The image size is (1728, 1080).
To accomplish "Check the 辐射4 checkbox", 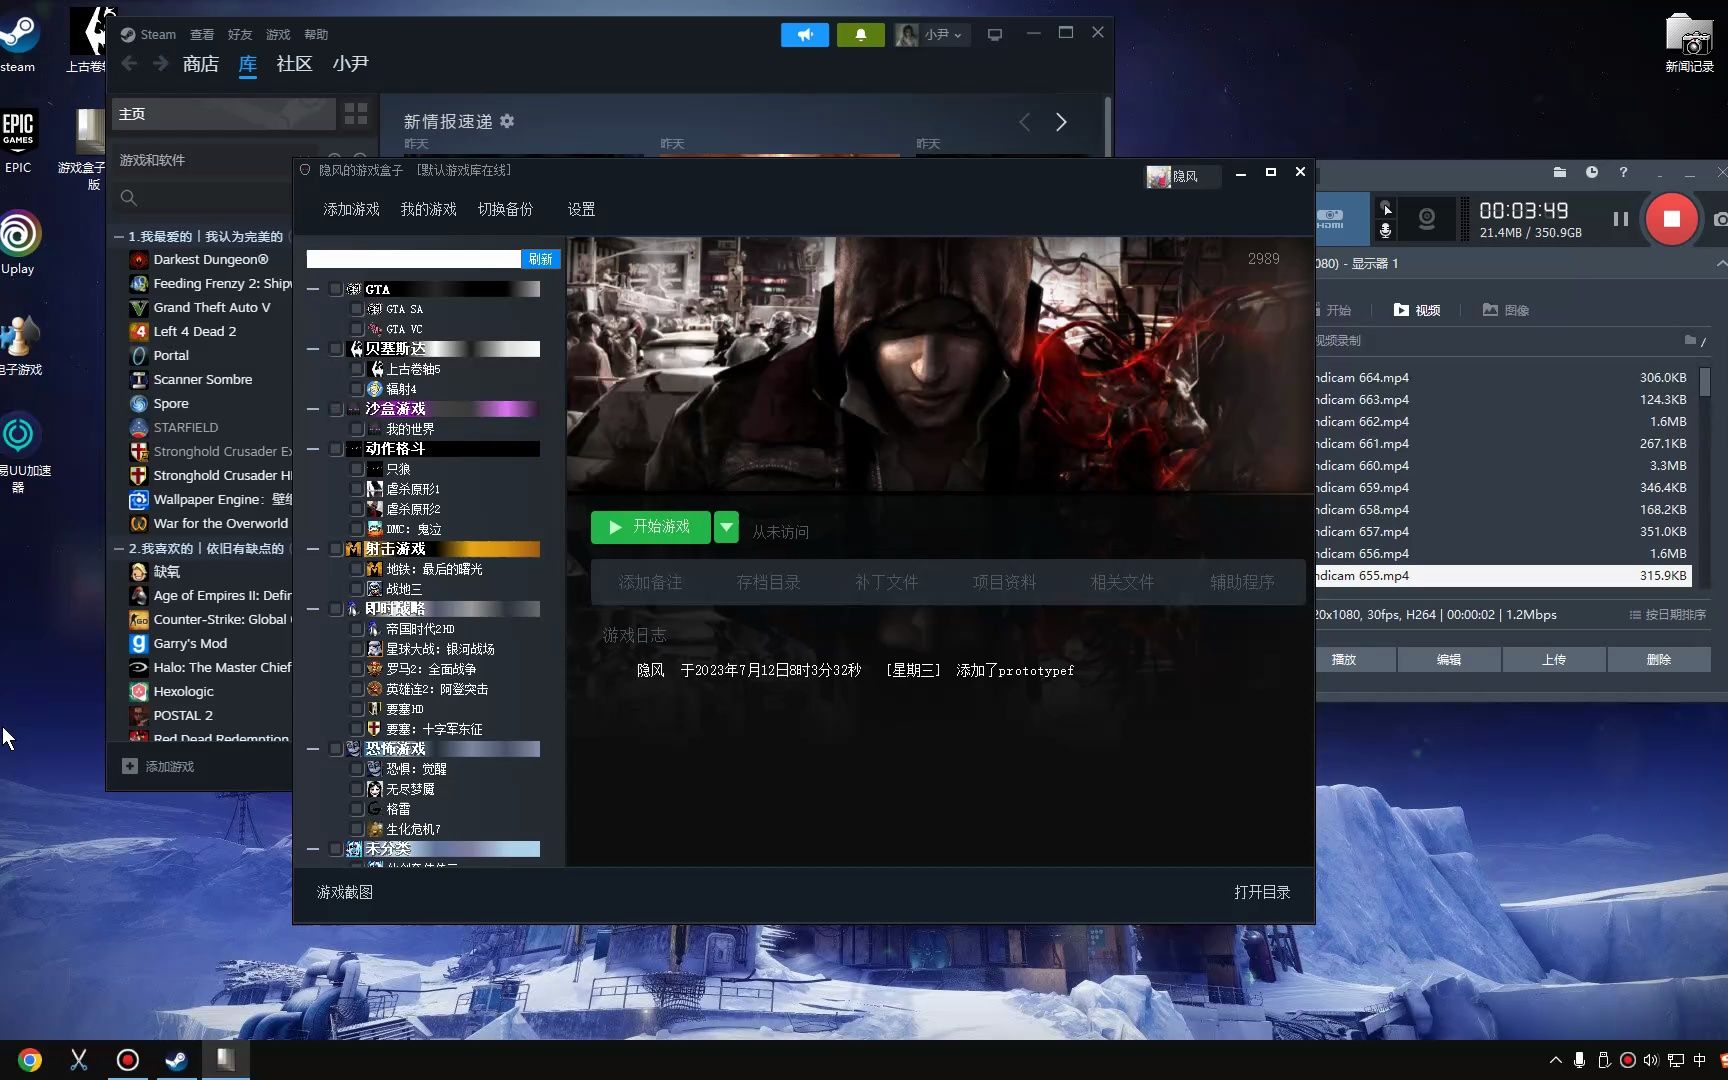I will click(357, 389).
